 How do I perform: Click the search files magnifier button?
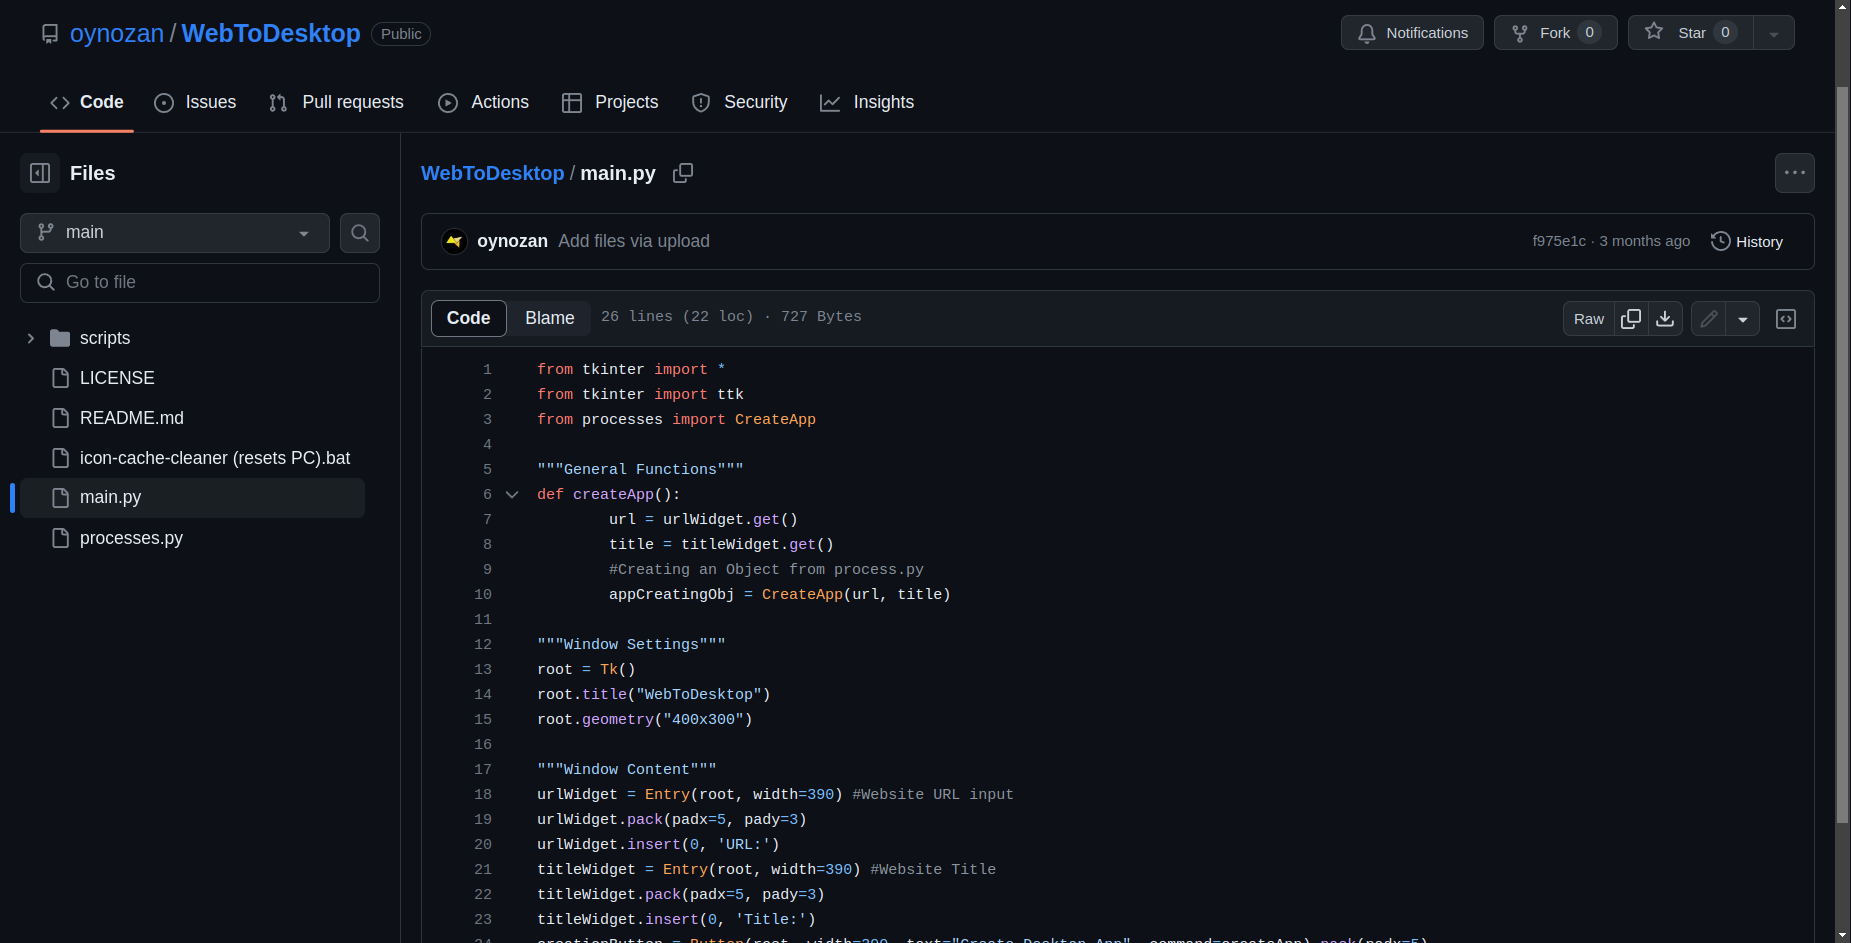(x=360, y=233)
